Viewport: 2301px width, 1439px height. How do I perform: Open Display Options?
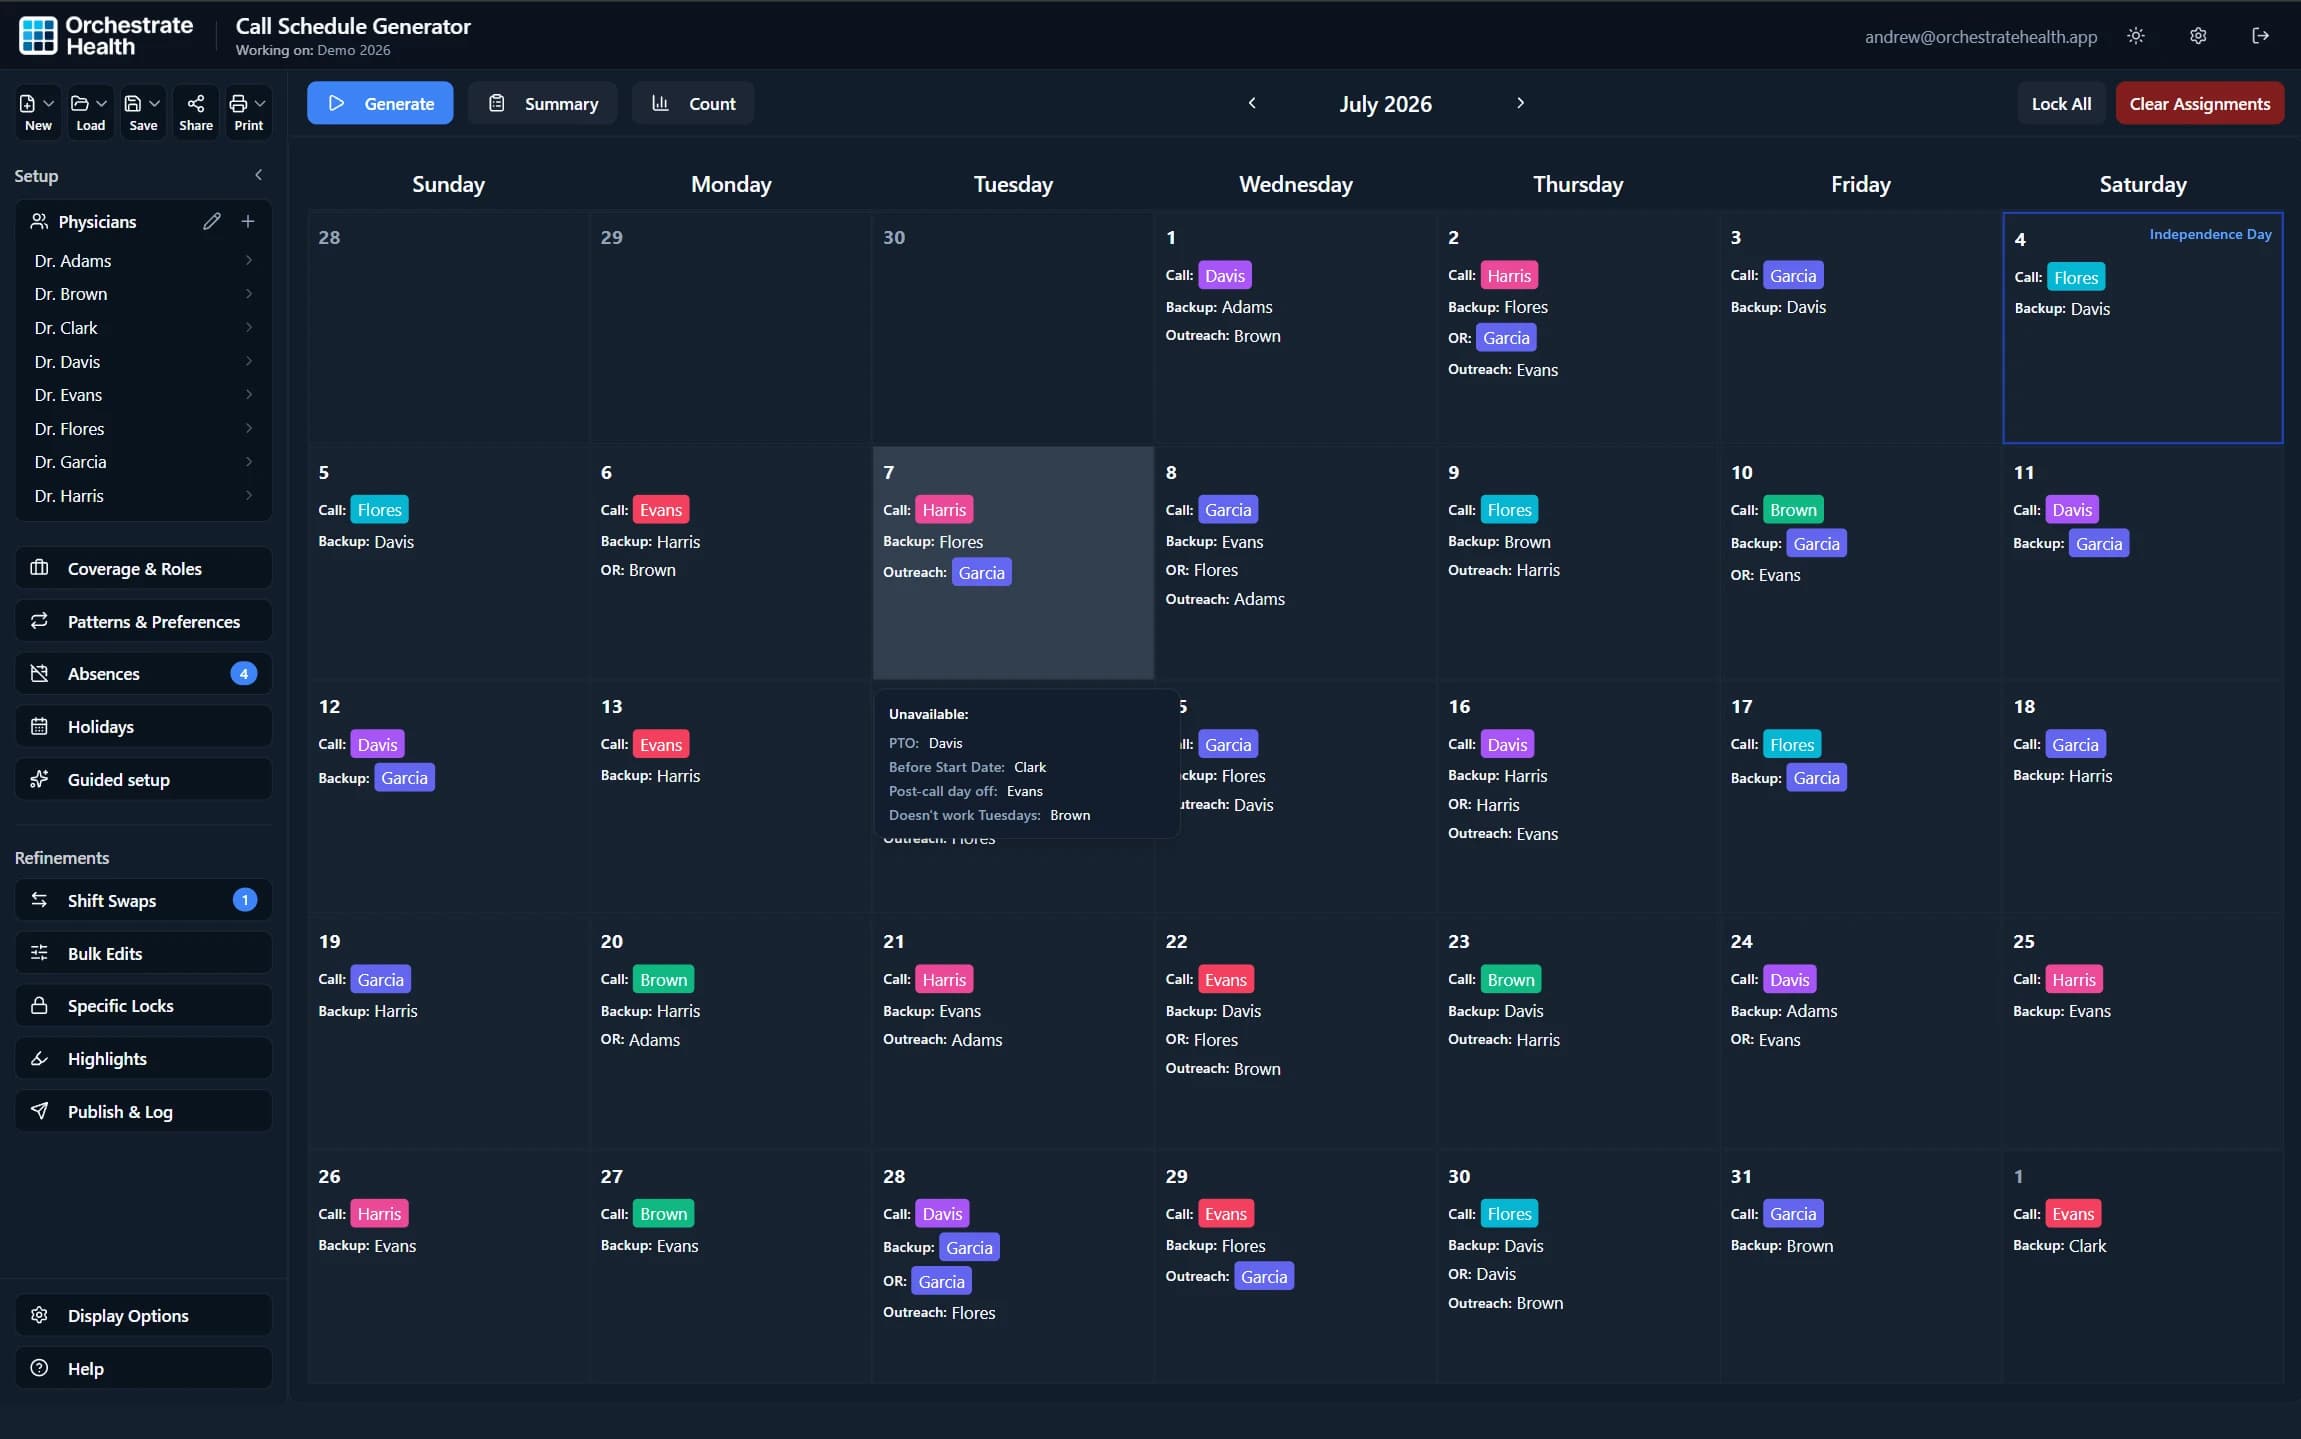coord(144,1315)
